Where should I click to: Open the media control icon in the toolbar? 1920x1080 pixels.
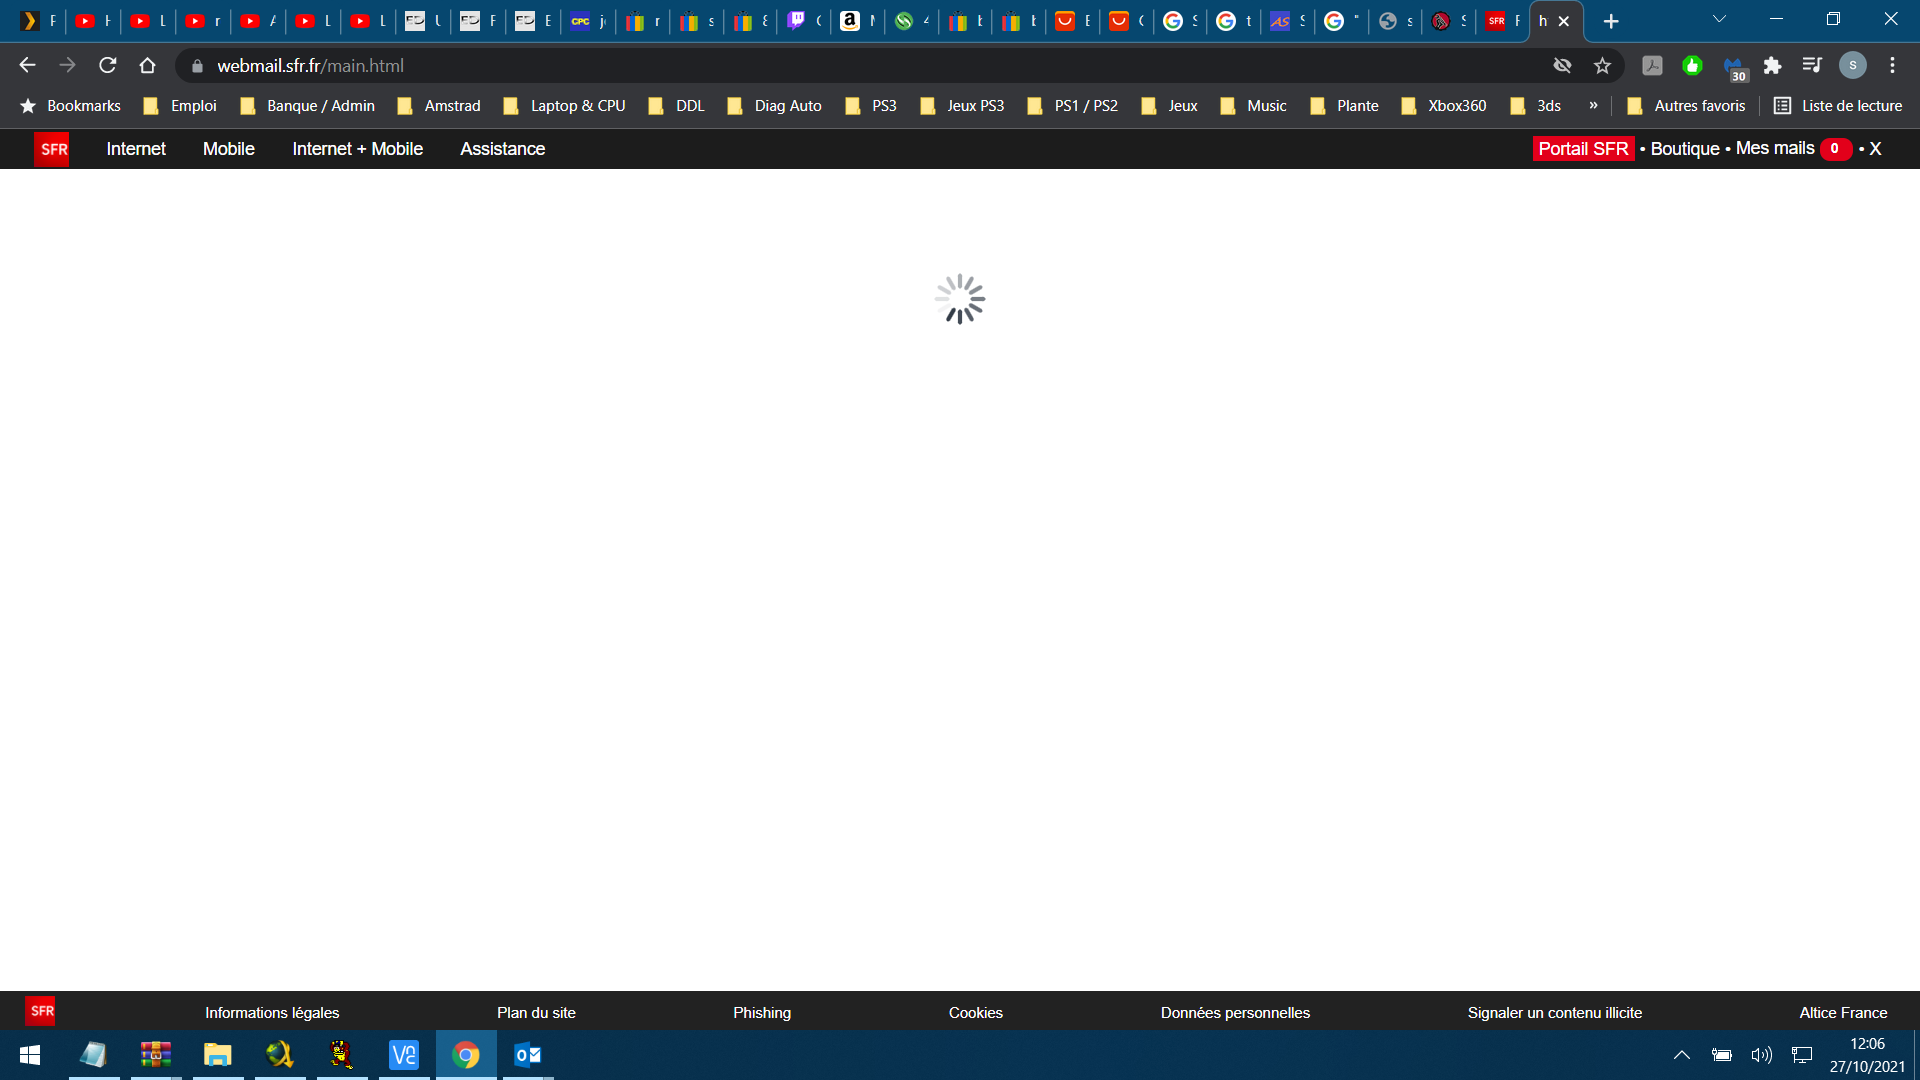[x=1812, y=66]
